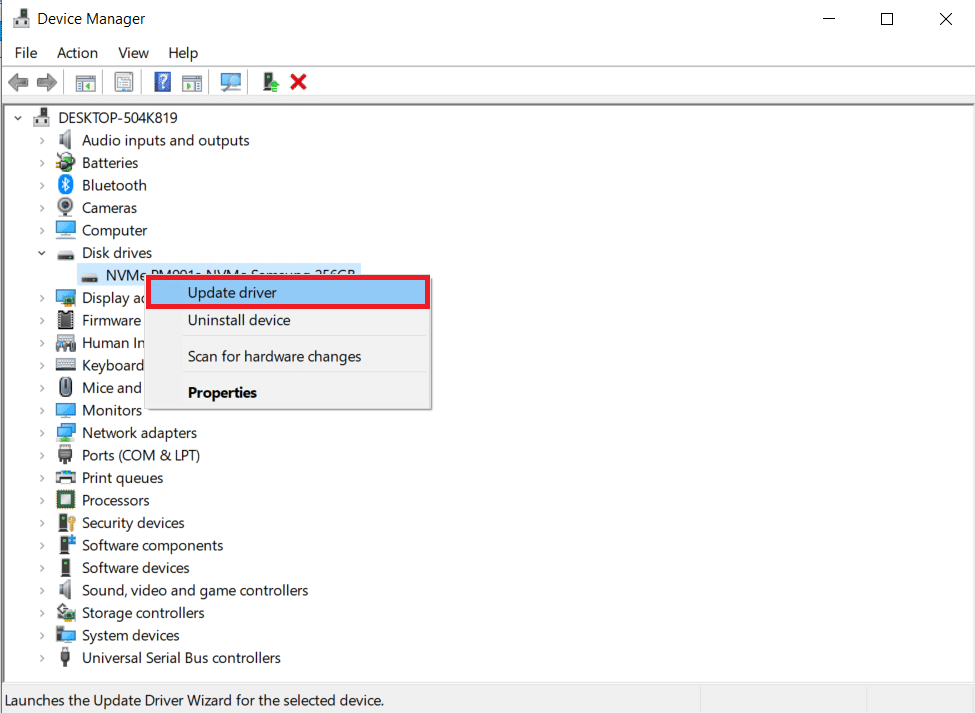Select Ports (COM & LPT) label

(x=141, y=455)
